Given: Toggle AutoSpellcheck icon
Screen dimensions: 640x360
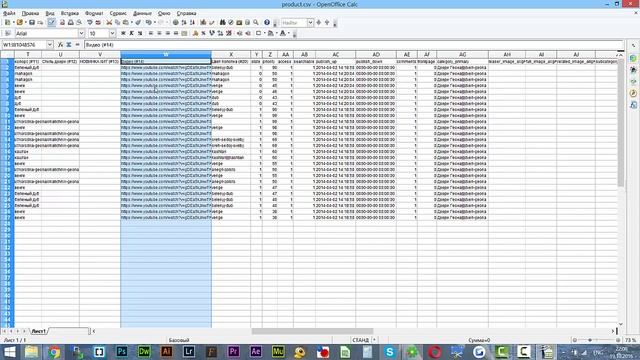Looking at the screenshot, I should [x=98, y=22].
